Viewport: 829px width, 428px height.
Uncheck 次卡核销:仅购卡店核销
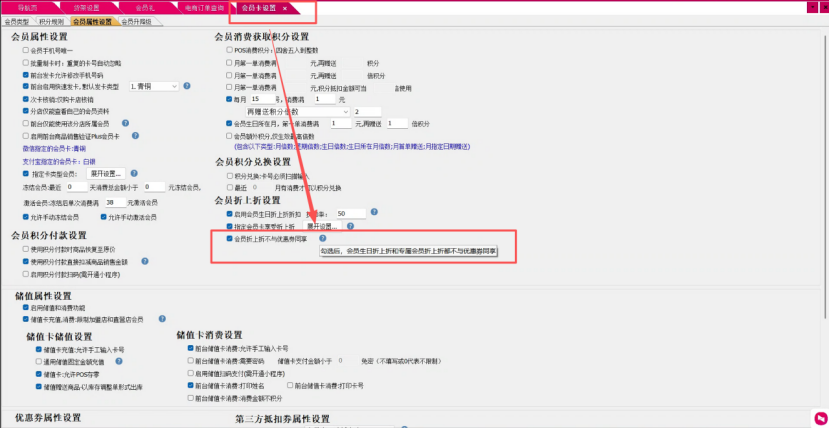(25, 99)
